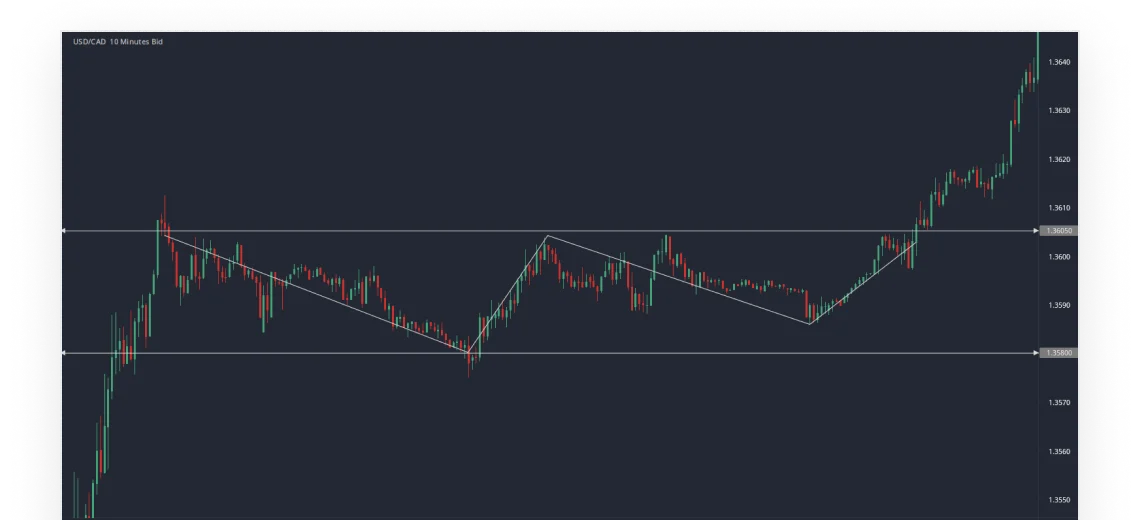
Task: Click the second trendline trough near 1.3590
Action: (x=809, y=324)
